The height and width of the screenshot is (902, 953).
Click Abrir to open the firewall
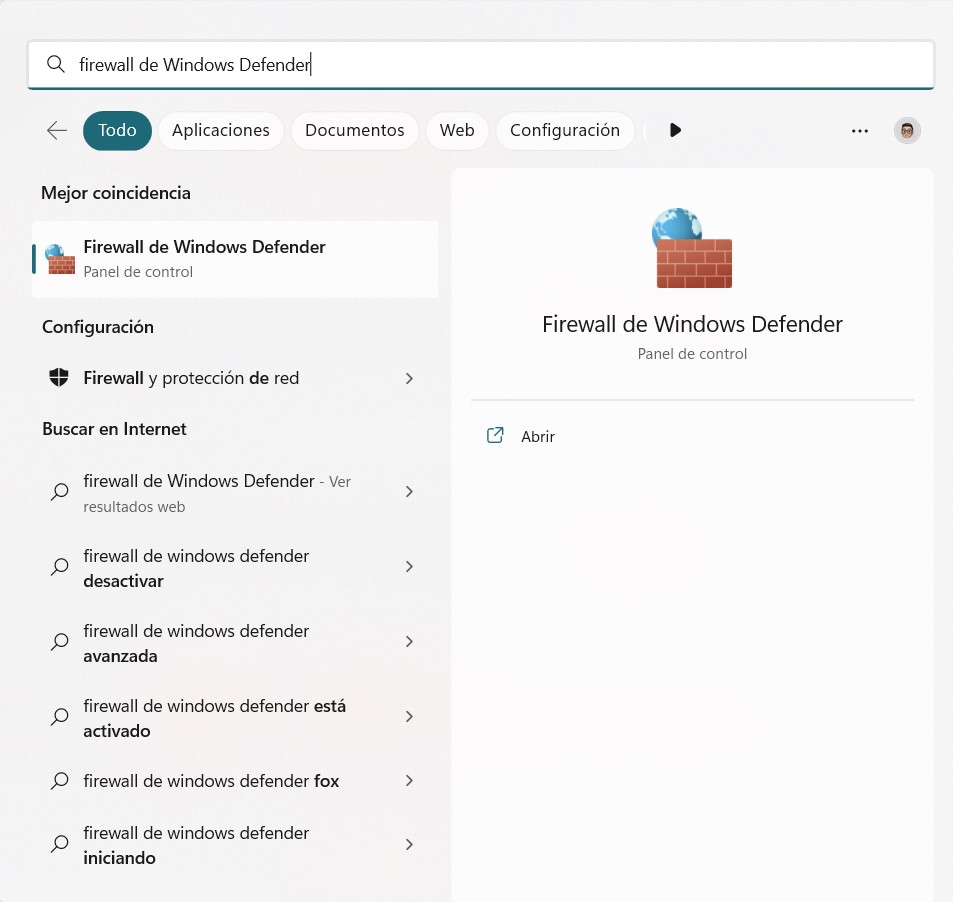pos(538,437)
